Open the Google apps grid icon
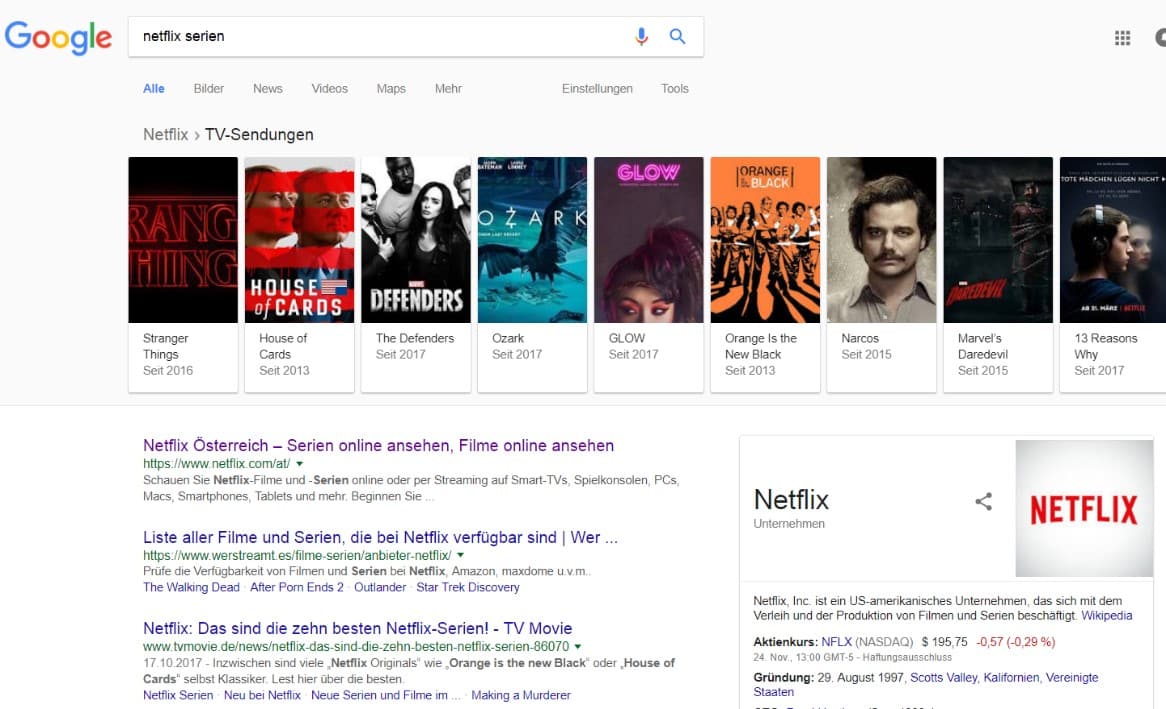Screen dimensions: 1166x709 tap(1122, 37)
